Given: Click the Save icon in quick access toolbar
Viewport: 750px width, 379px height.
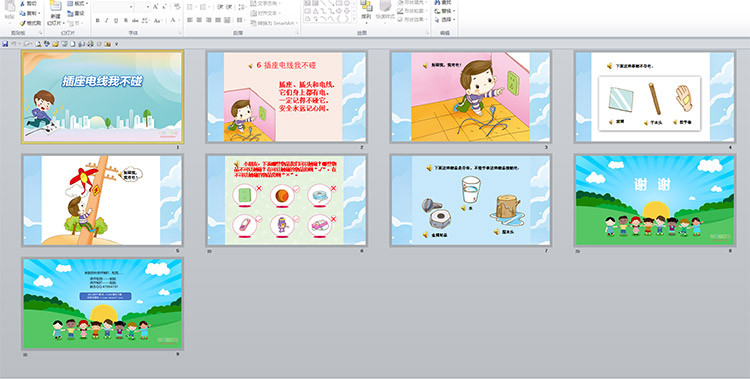Looking at the screenshot, I should [x=5, y=44].
